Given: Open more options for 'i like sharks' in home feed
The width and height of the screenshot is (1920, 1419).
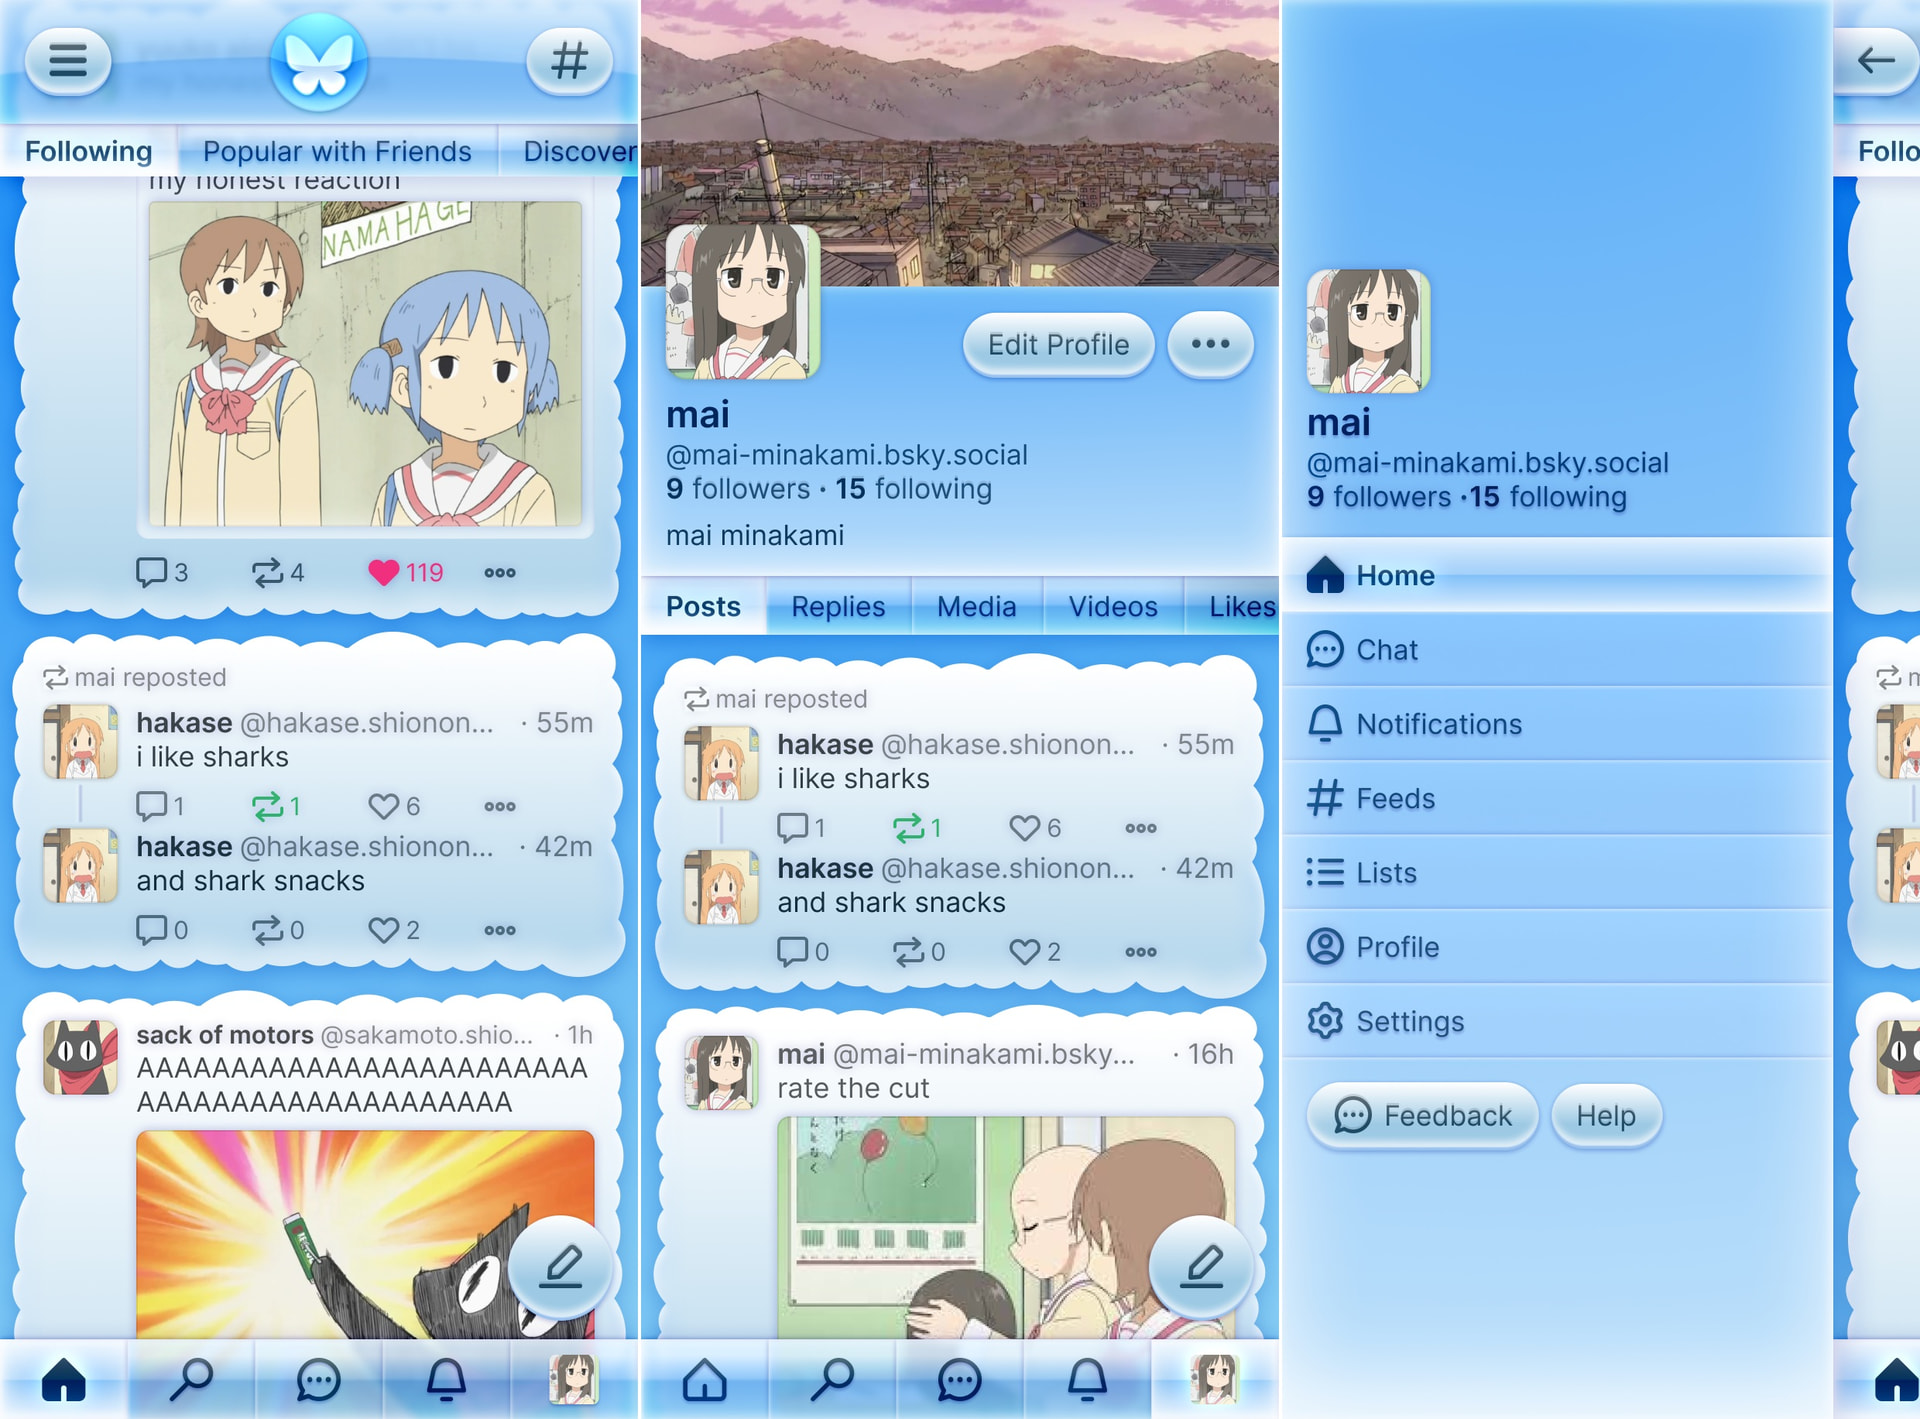Looking at the screenshot, I should pyautogui.click(x=500, y=806).
